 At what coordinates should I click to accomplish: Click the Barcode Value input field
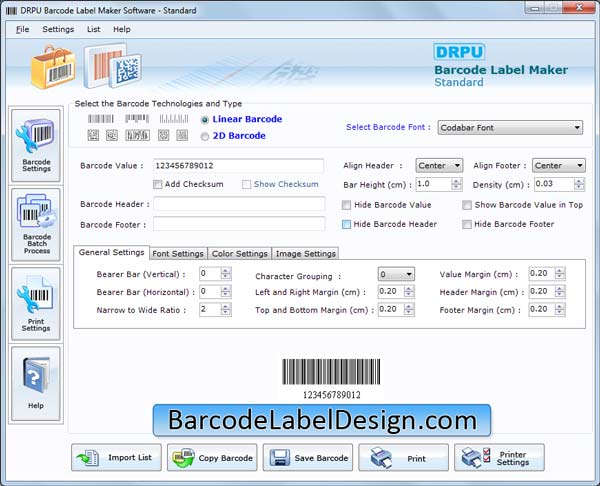click(238, 166)
